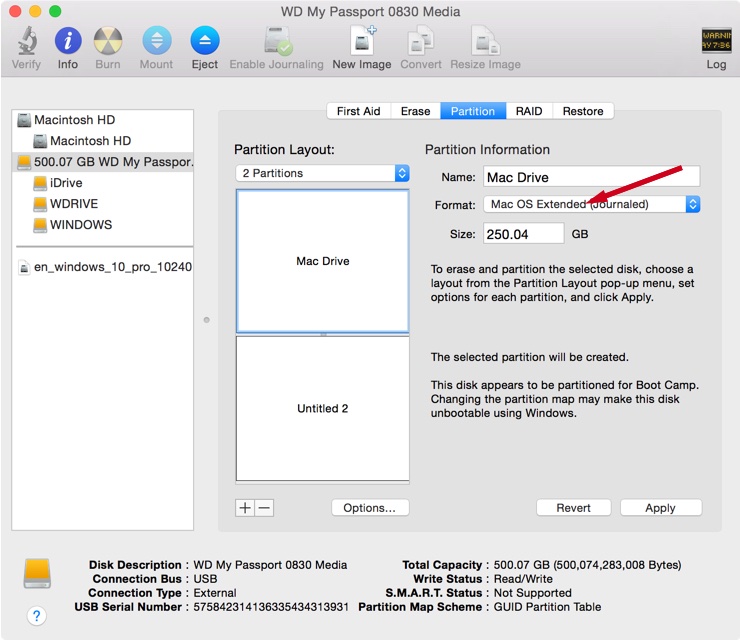
Task: Click the Apply button
Action: pos(661,508)
